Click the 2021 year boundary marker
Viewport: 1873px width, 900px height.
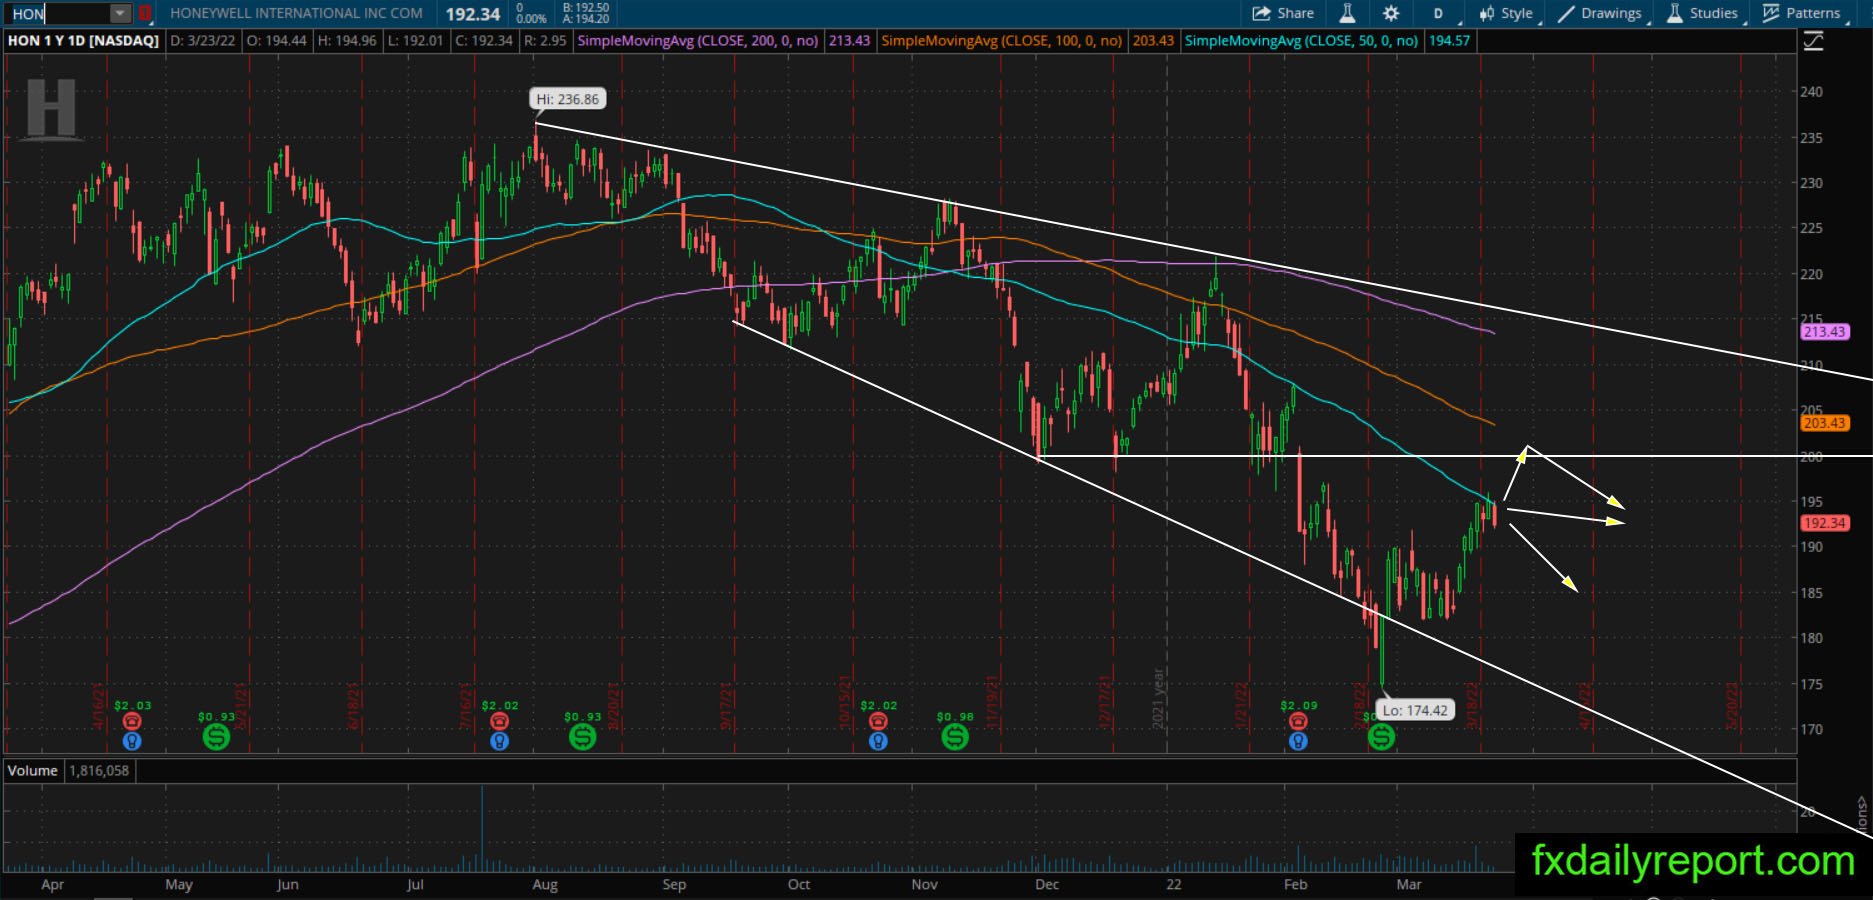coord(1159,698)
